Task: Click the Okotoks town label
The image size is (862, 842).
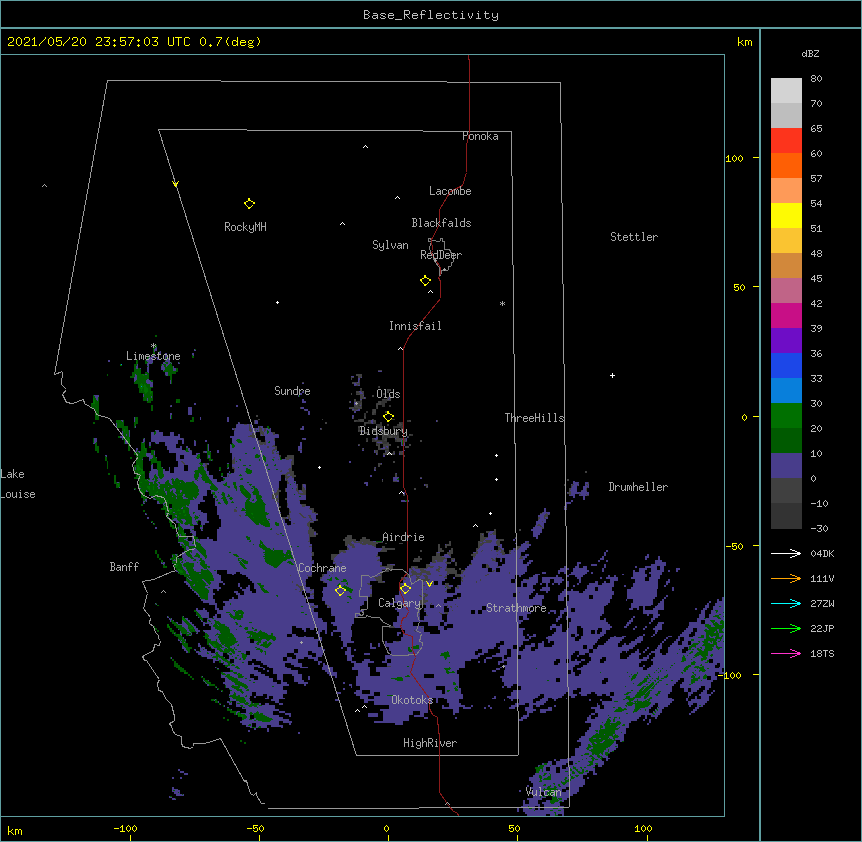Action: (412, 700)
